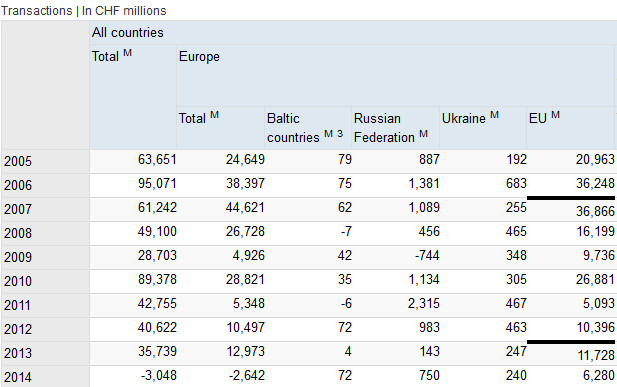Select the 2005 row header
Image resolution: width=617 pixels, height=387 pixels.
point(45,161)
